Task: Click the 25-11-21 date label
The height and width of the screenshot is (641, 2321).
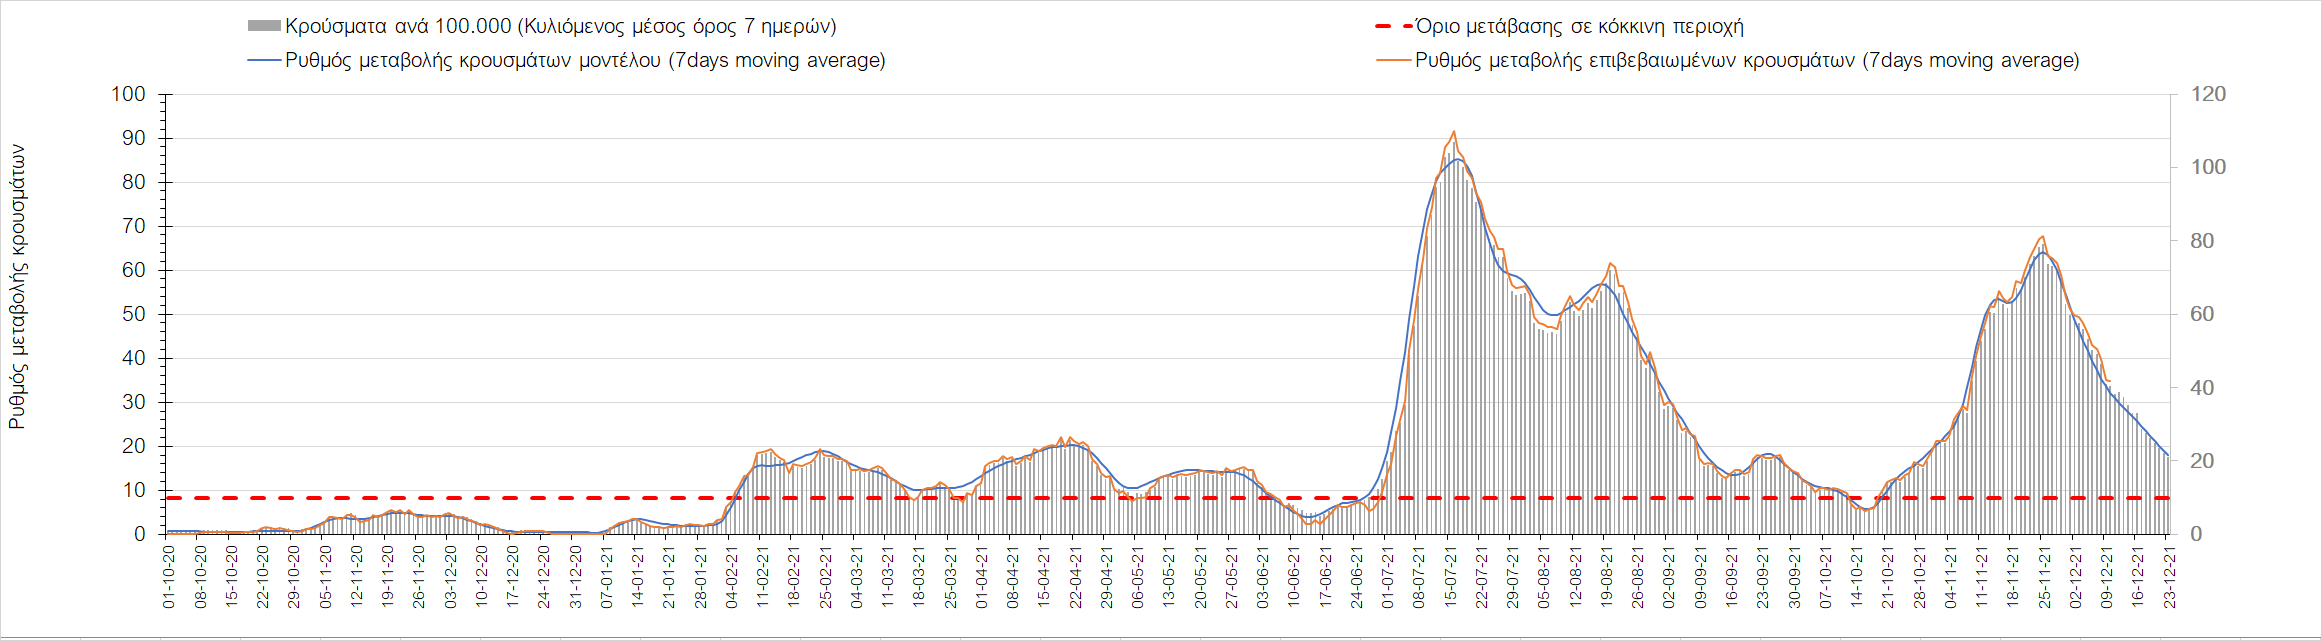Action: click(x=2043, y=575)
